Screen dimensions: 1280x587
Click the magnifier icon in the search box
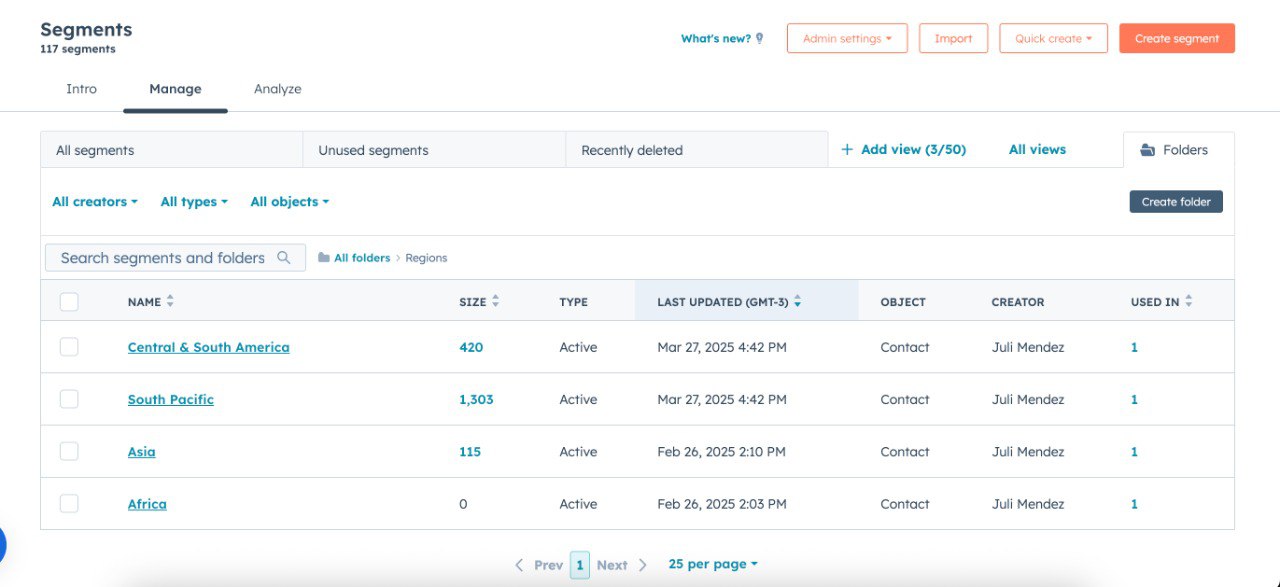[284, 258]
